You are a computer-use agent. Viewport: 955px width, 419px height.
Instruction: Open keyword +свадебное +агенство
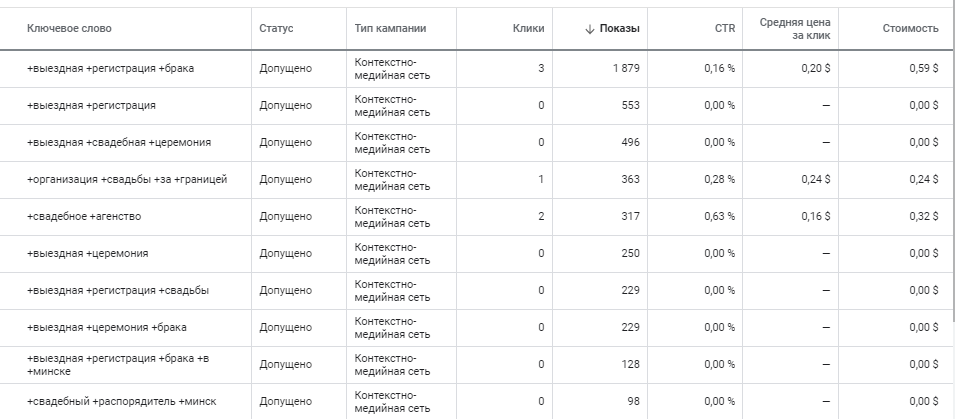(x=84, y=216)
